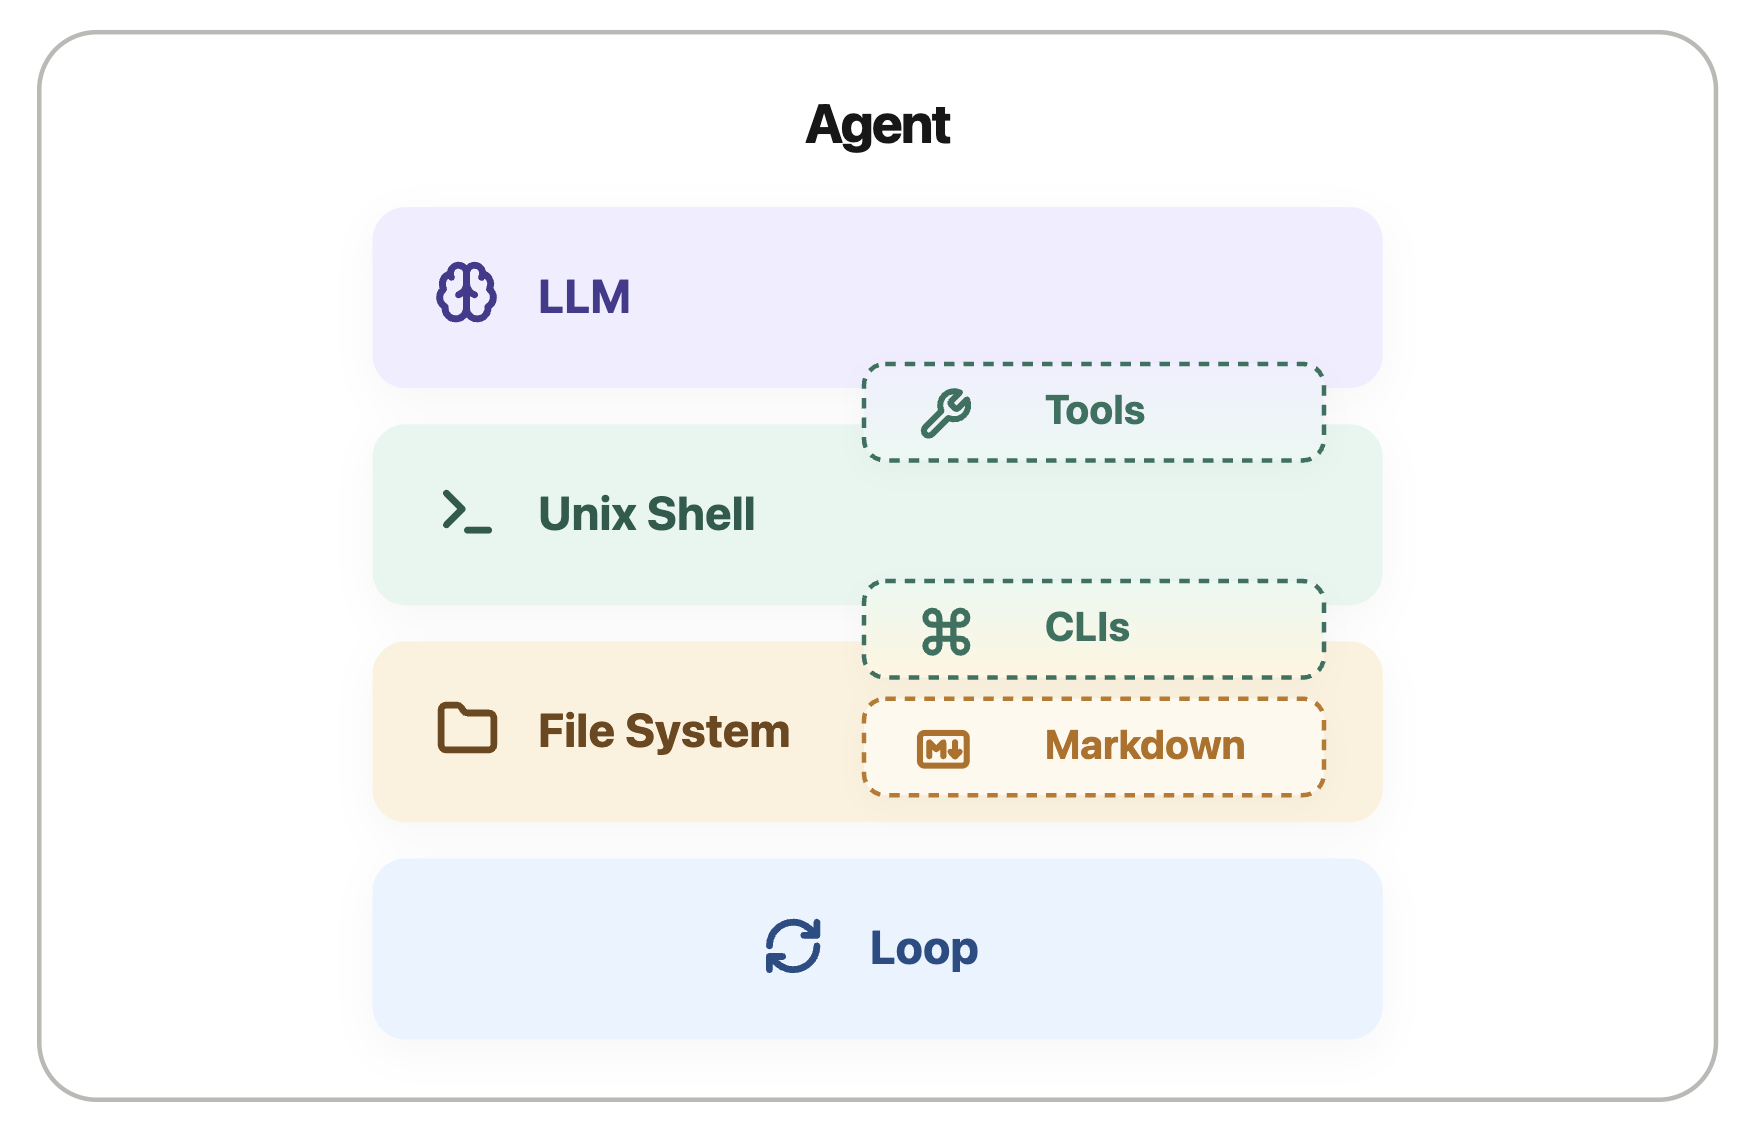Viewport: 1756px width, 1140px height.
Task: Click the CLIs label
Action: (x=1087, y=627)
